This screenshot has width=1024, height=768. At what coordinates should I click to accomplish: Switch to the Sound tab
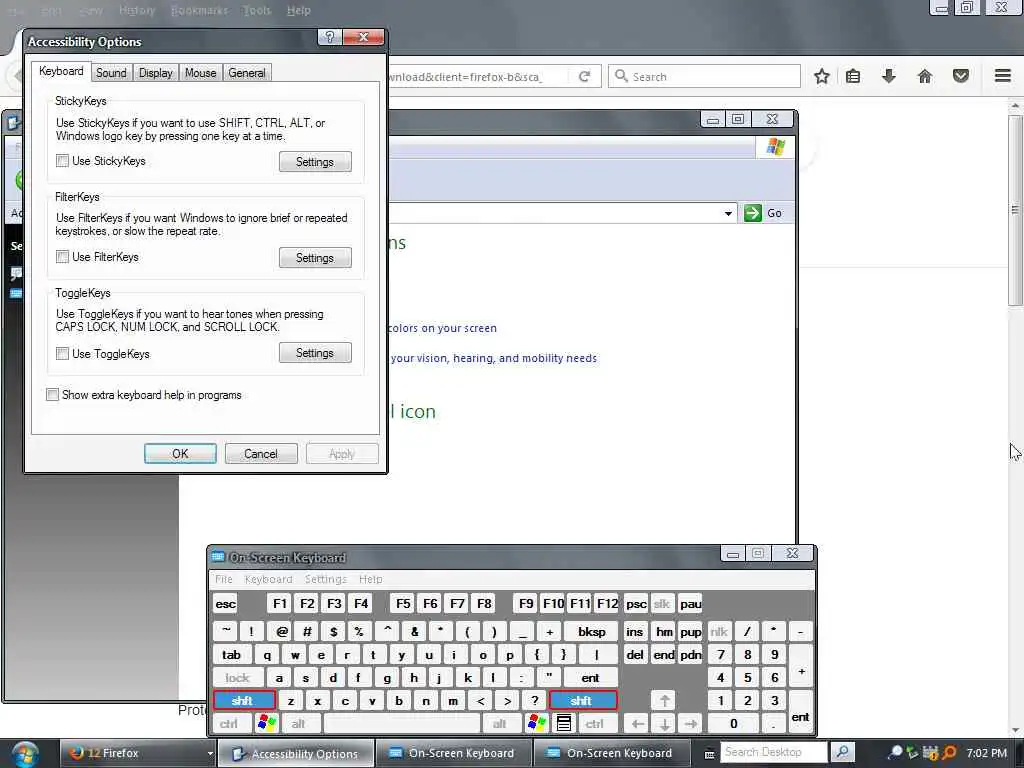click(111, 72)
